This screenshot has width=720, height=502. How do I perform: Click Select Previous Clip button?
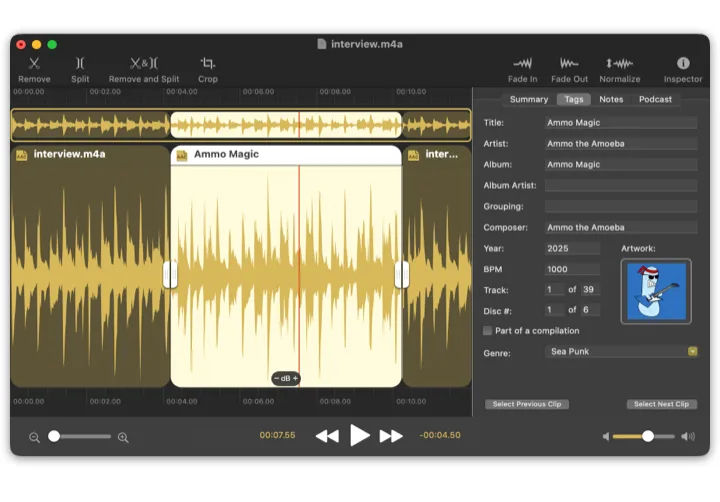point(527,404)
